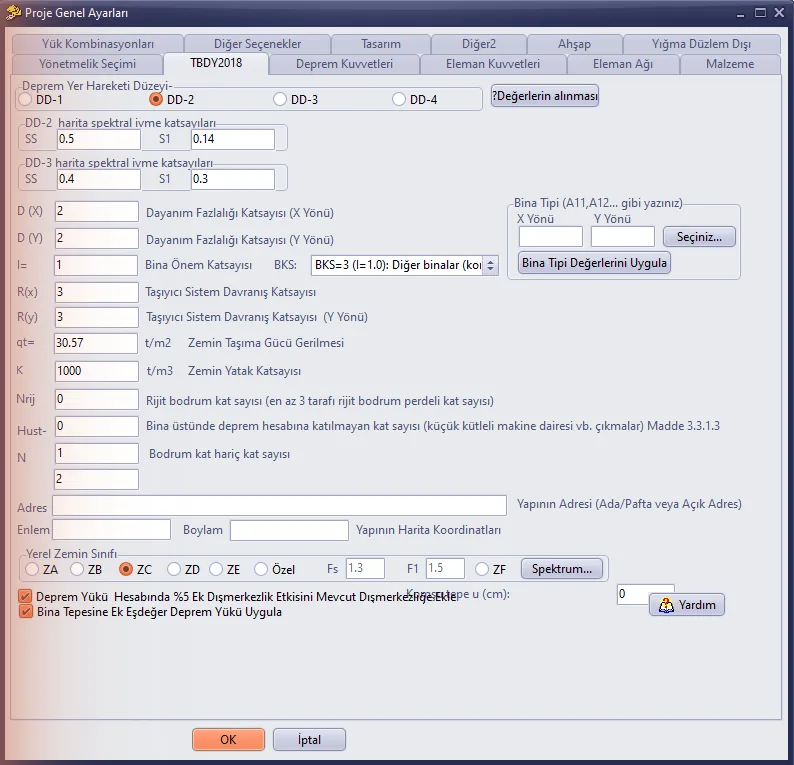Image resolution: width=794 pixels, height=765 pixels.
Task: Focus the Adres address field
Action: tap(280, 505)
